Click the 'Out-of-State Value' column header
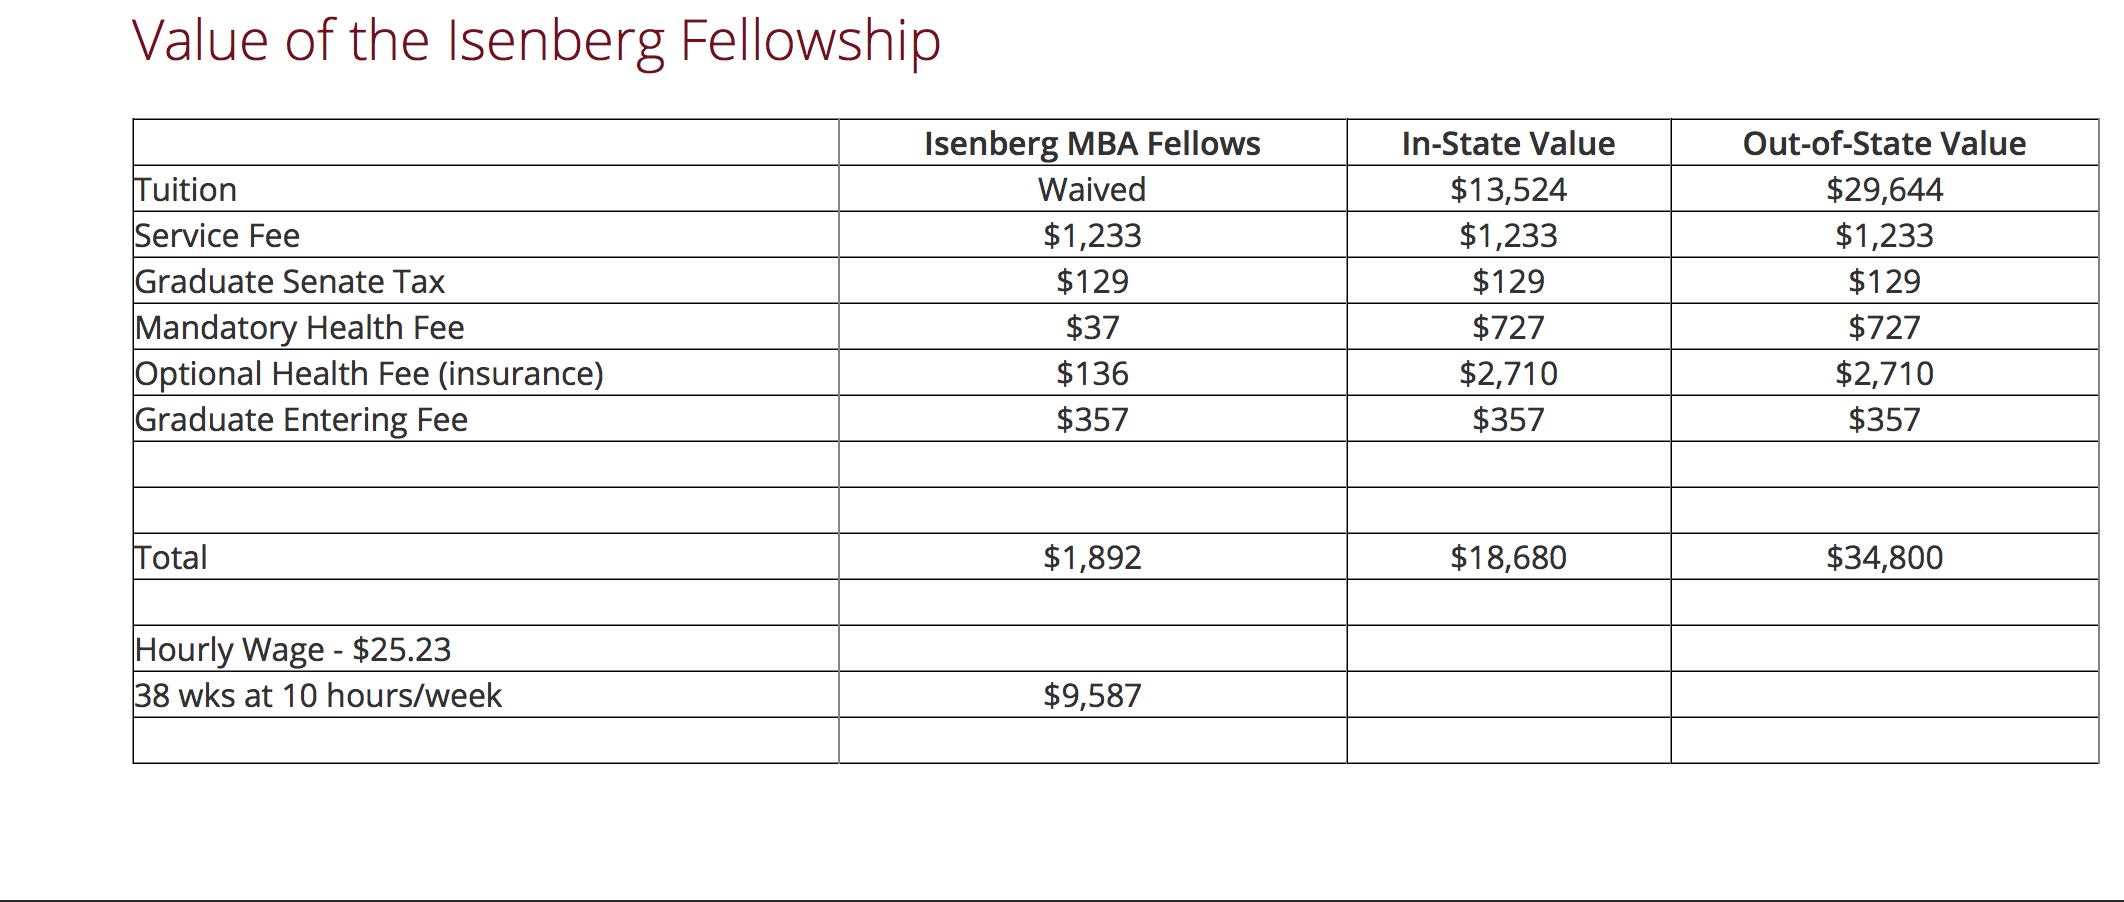This screenshot has height=902, width=2124. 1884,144
